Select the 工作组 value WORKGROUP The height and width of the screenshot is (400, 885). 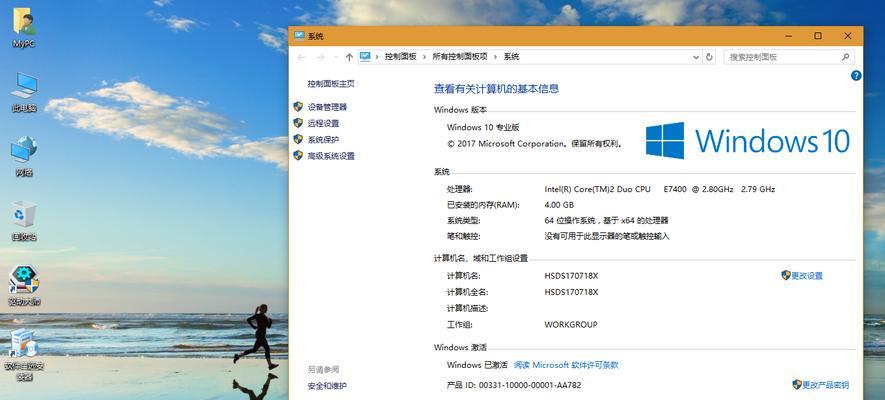coord(571,324)
